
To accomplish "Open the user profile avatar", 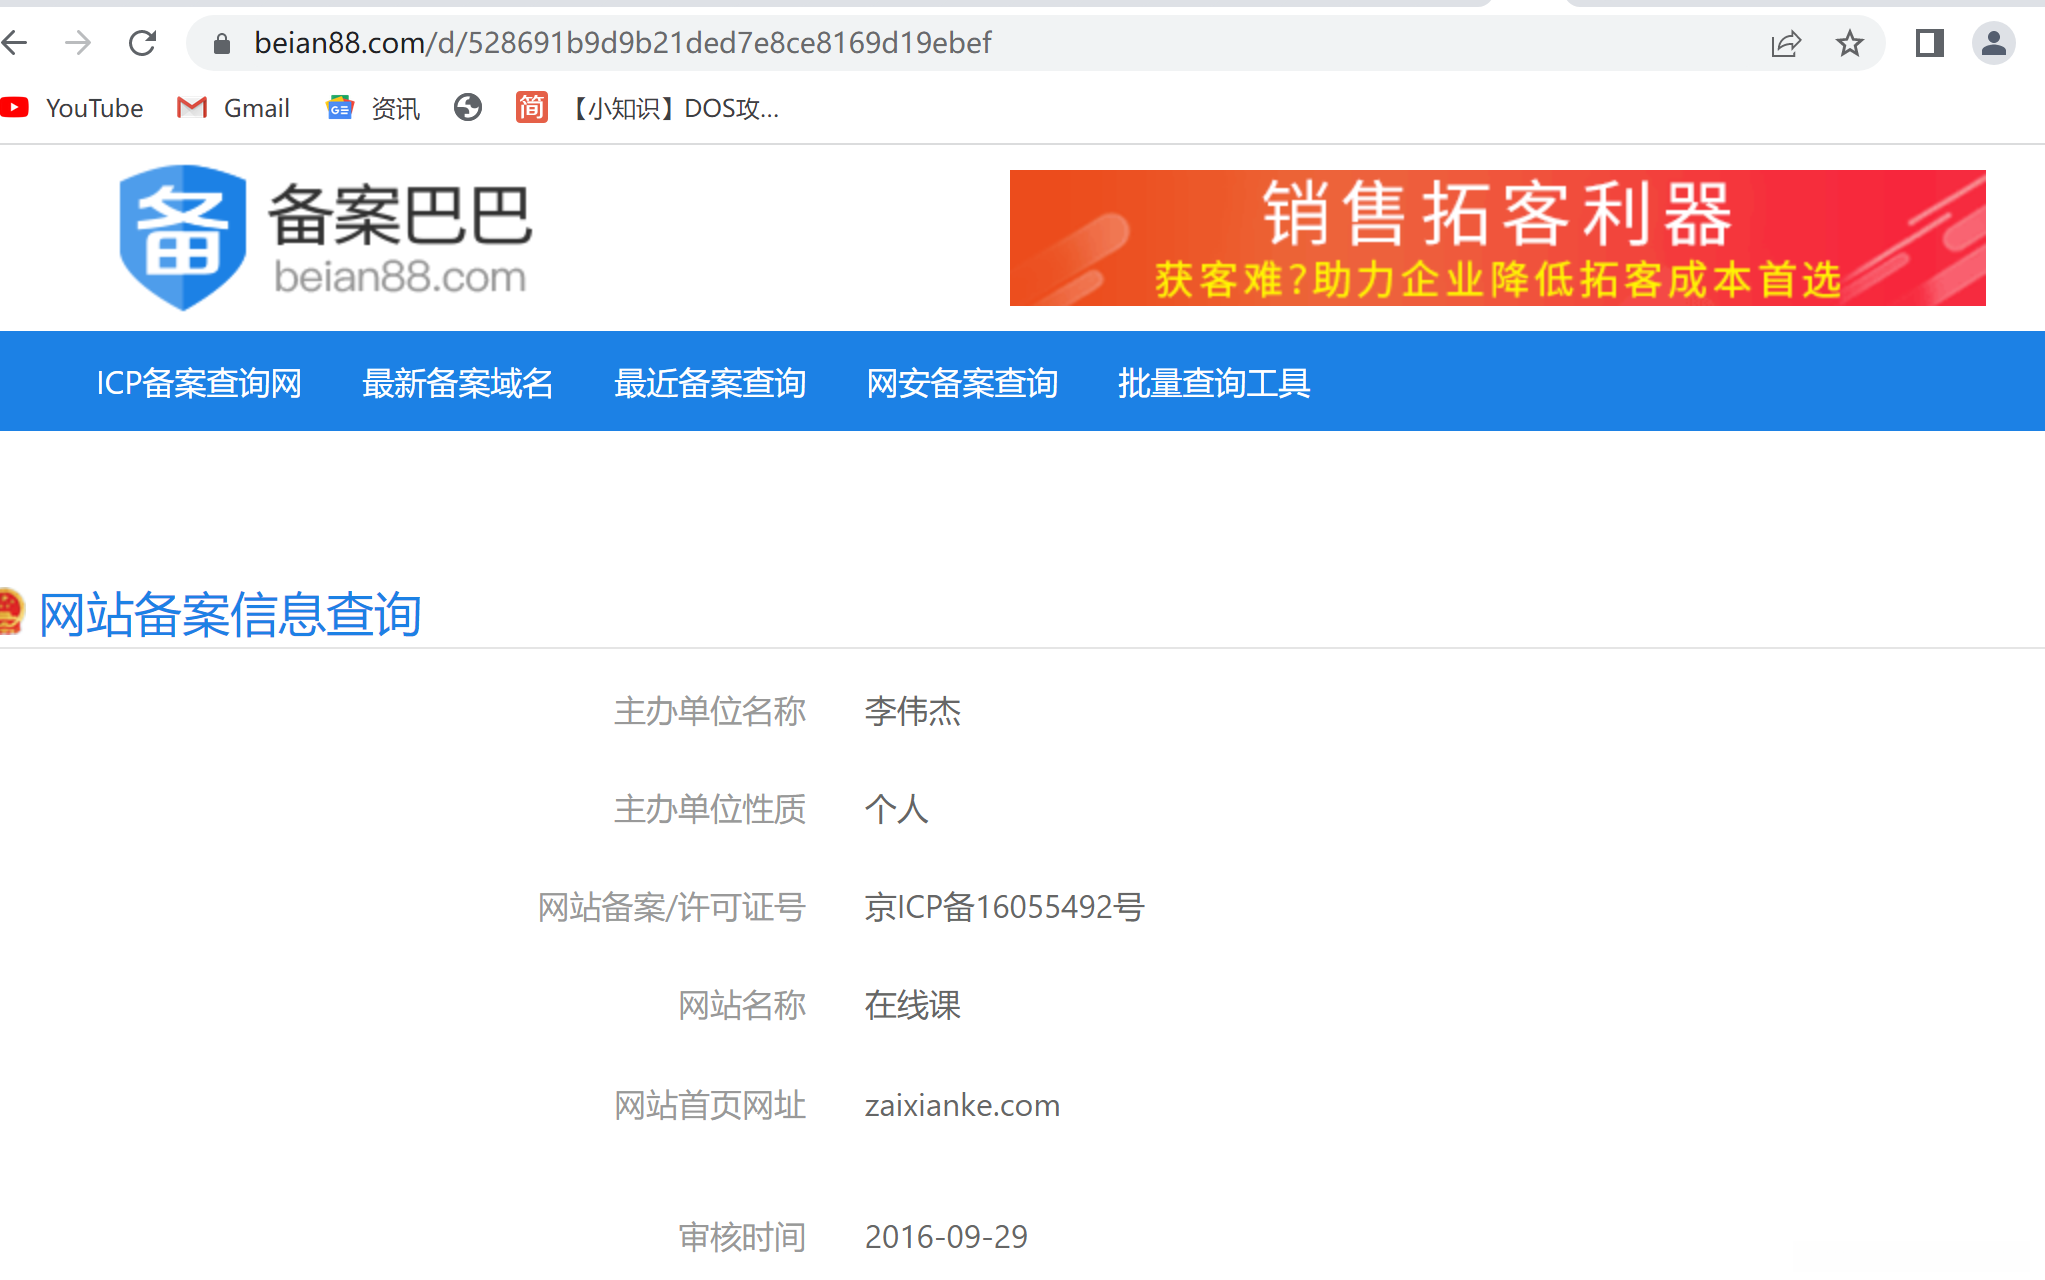I will [x=1993, y=43].
